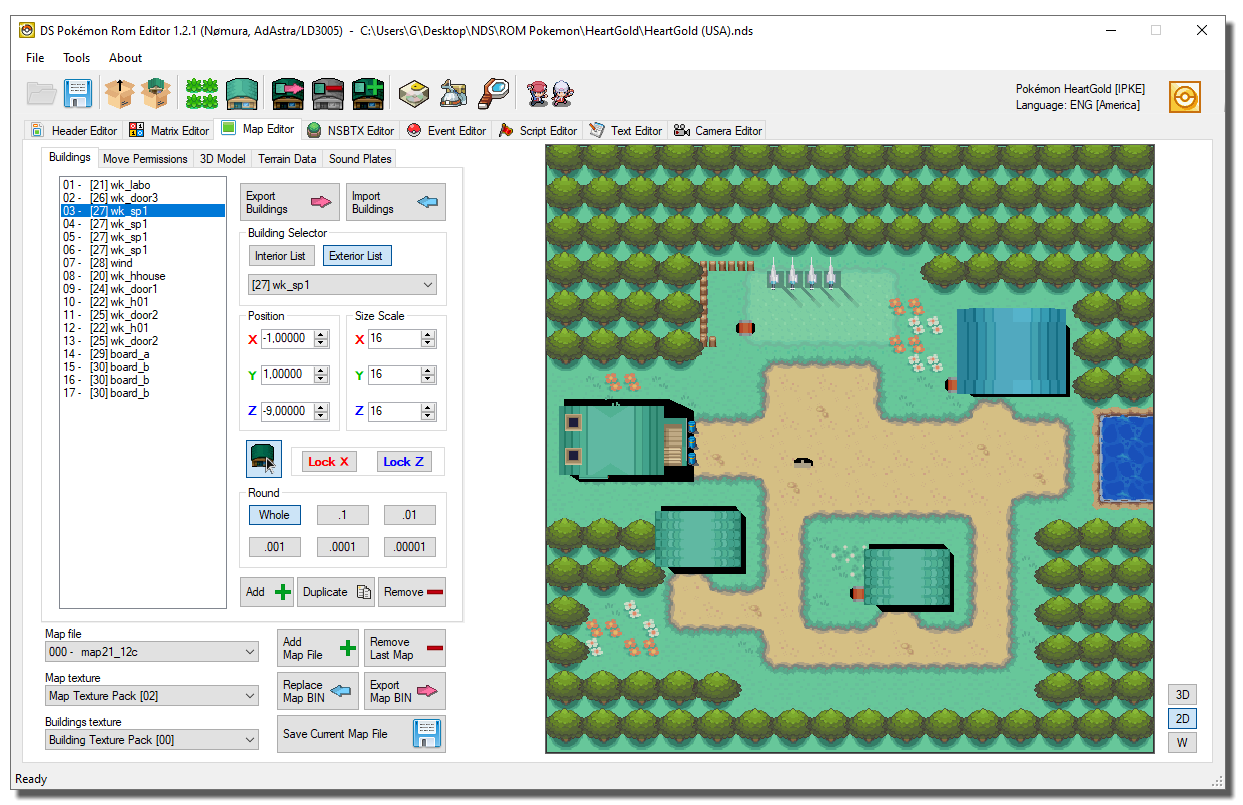Select the Interior List toggle

pyautogui.click(x=280, y=256)
